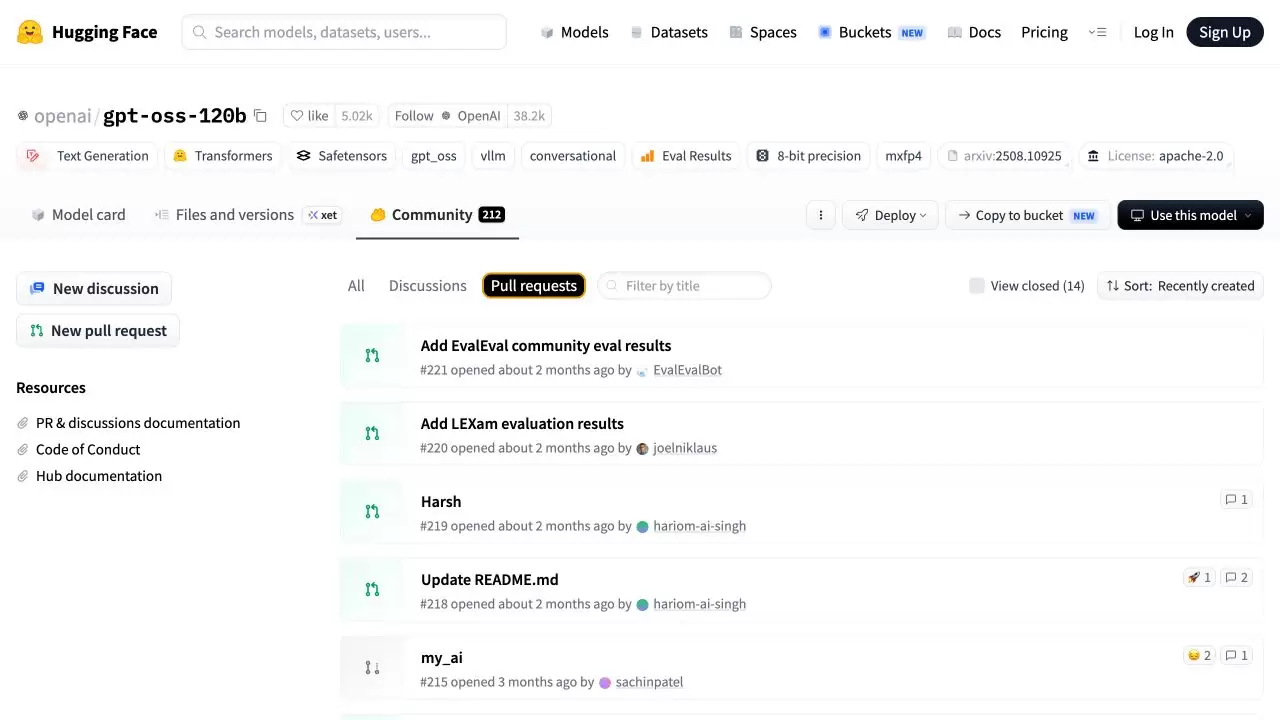Click the comment count on my_ai PR
Screen dimensions: 1280x720
[1236, 655]
